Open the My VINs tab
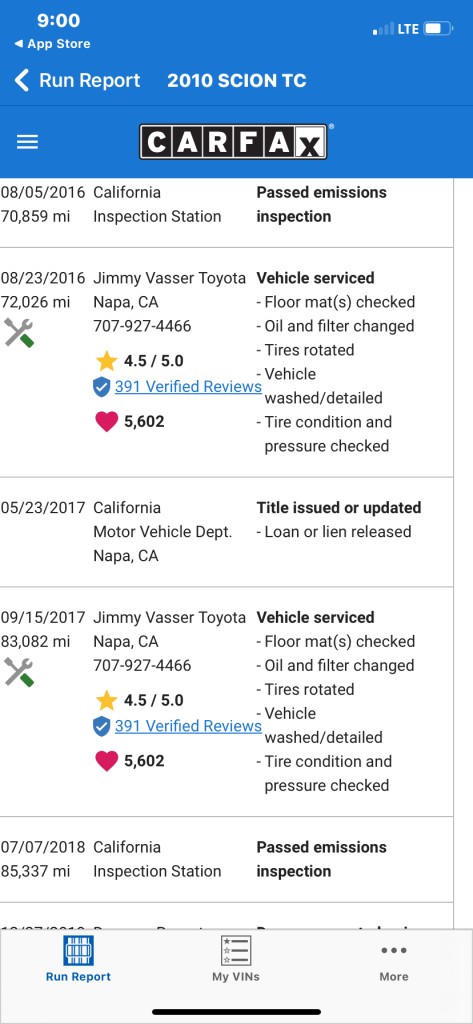The height and width of the screenshot is (1024, 473). click(236, 959)
